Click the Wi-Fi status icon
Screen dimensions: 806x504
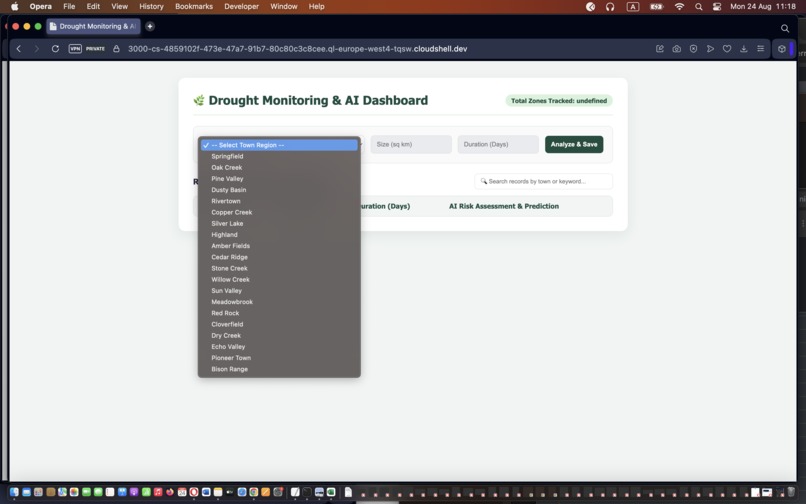[x=679, y=7]
